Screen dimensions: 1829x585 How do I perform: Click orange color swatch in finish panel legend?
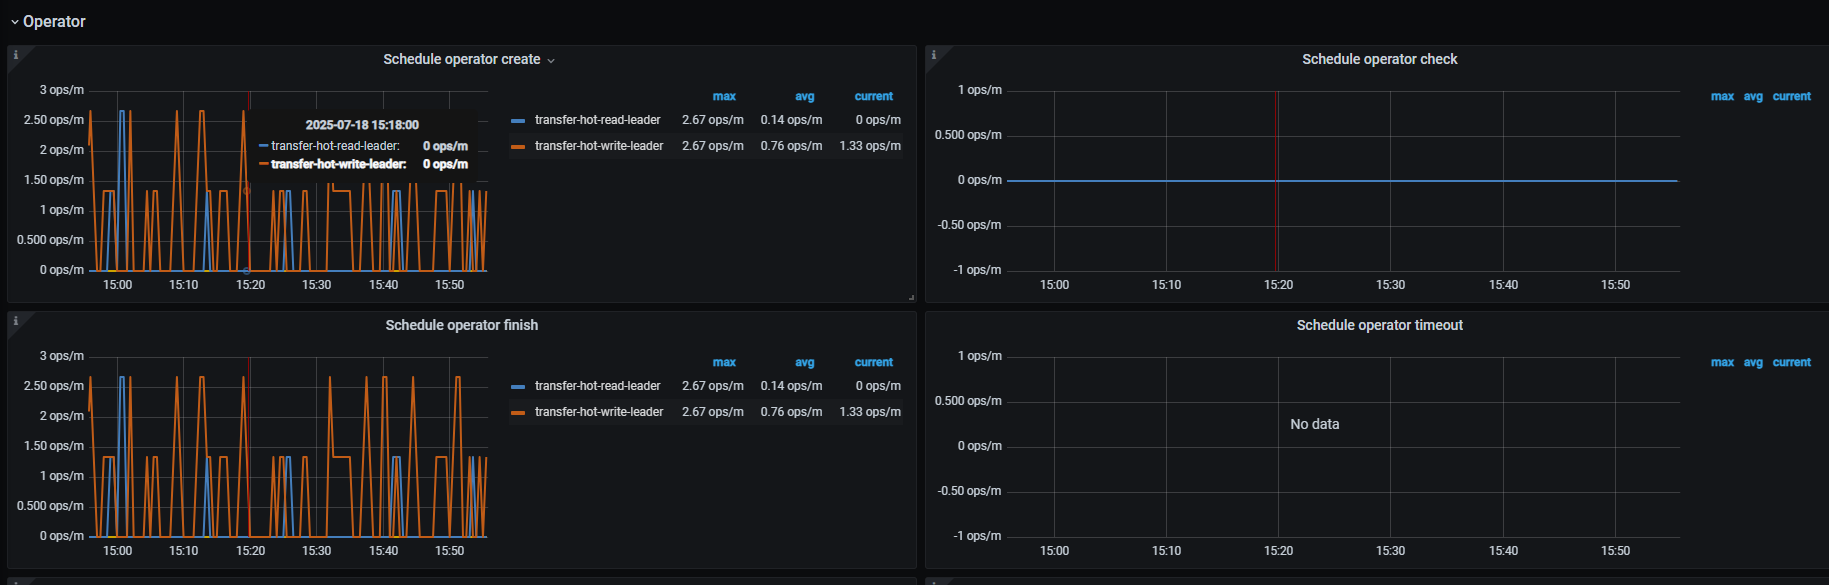518,412
